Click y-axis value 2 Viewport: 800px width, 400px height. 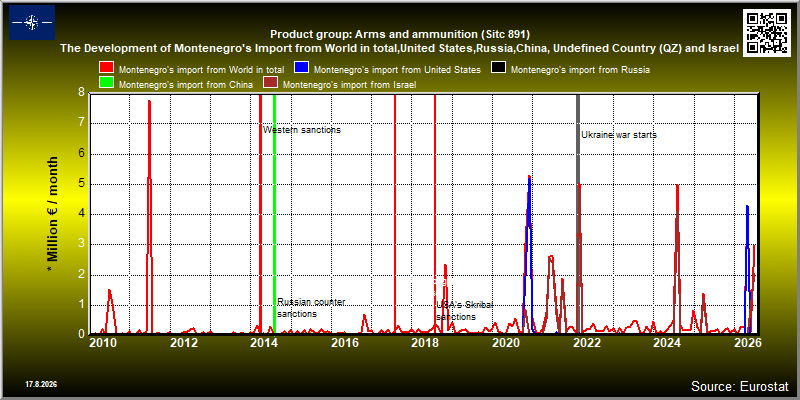(81, 275)
